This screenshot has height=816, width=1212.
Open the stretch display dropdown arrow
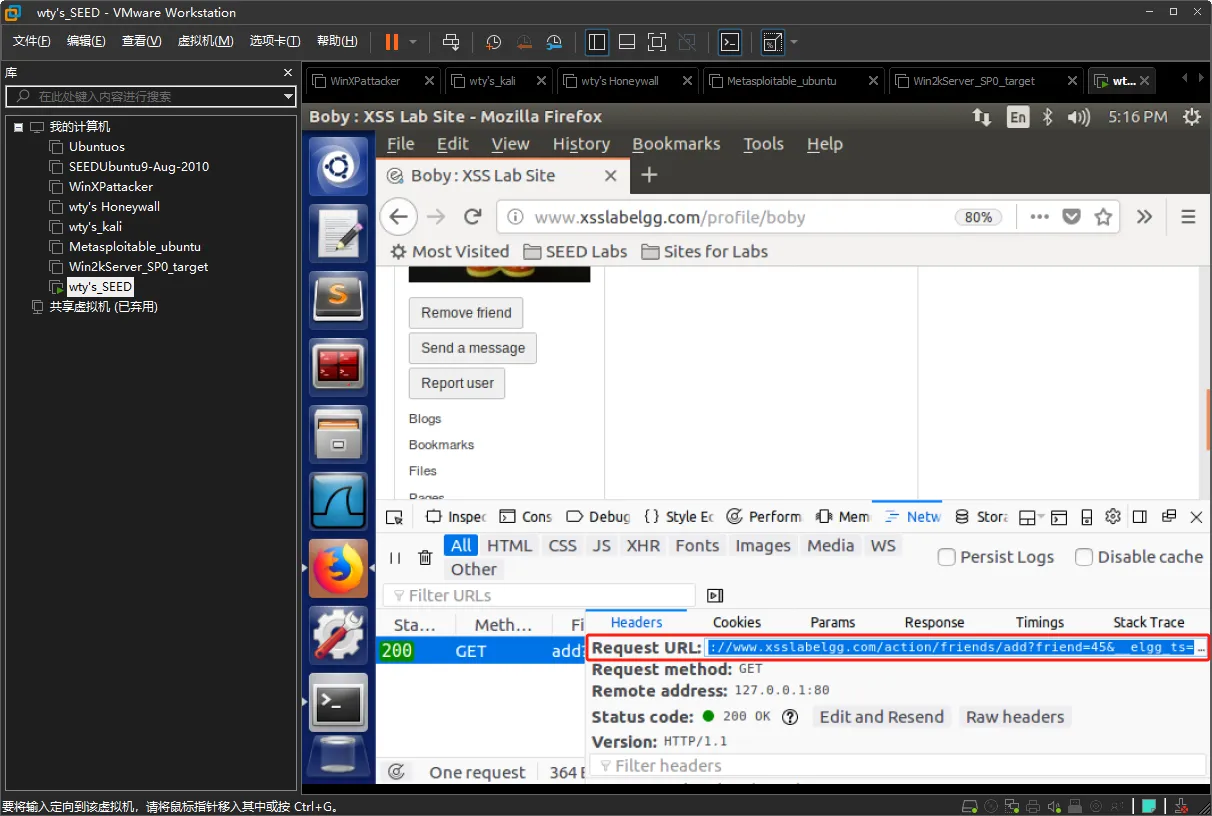(x=794, y=42)
